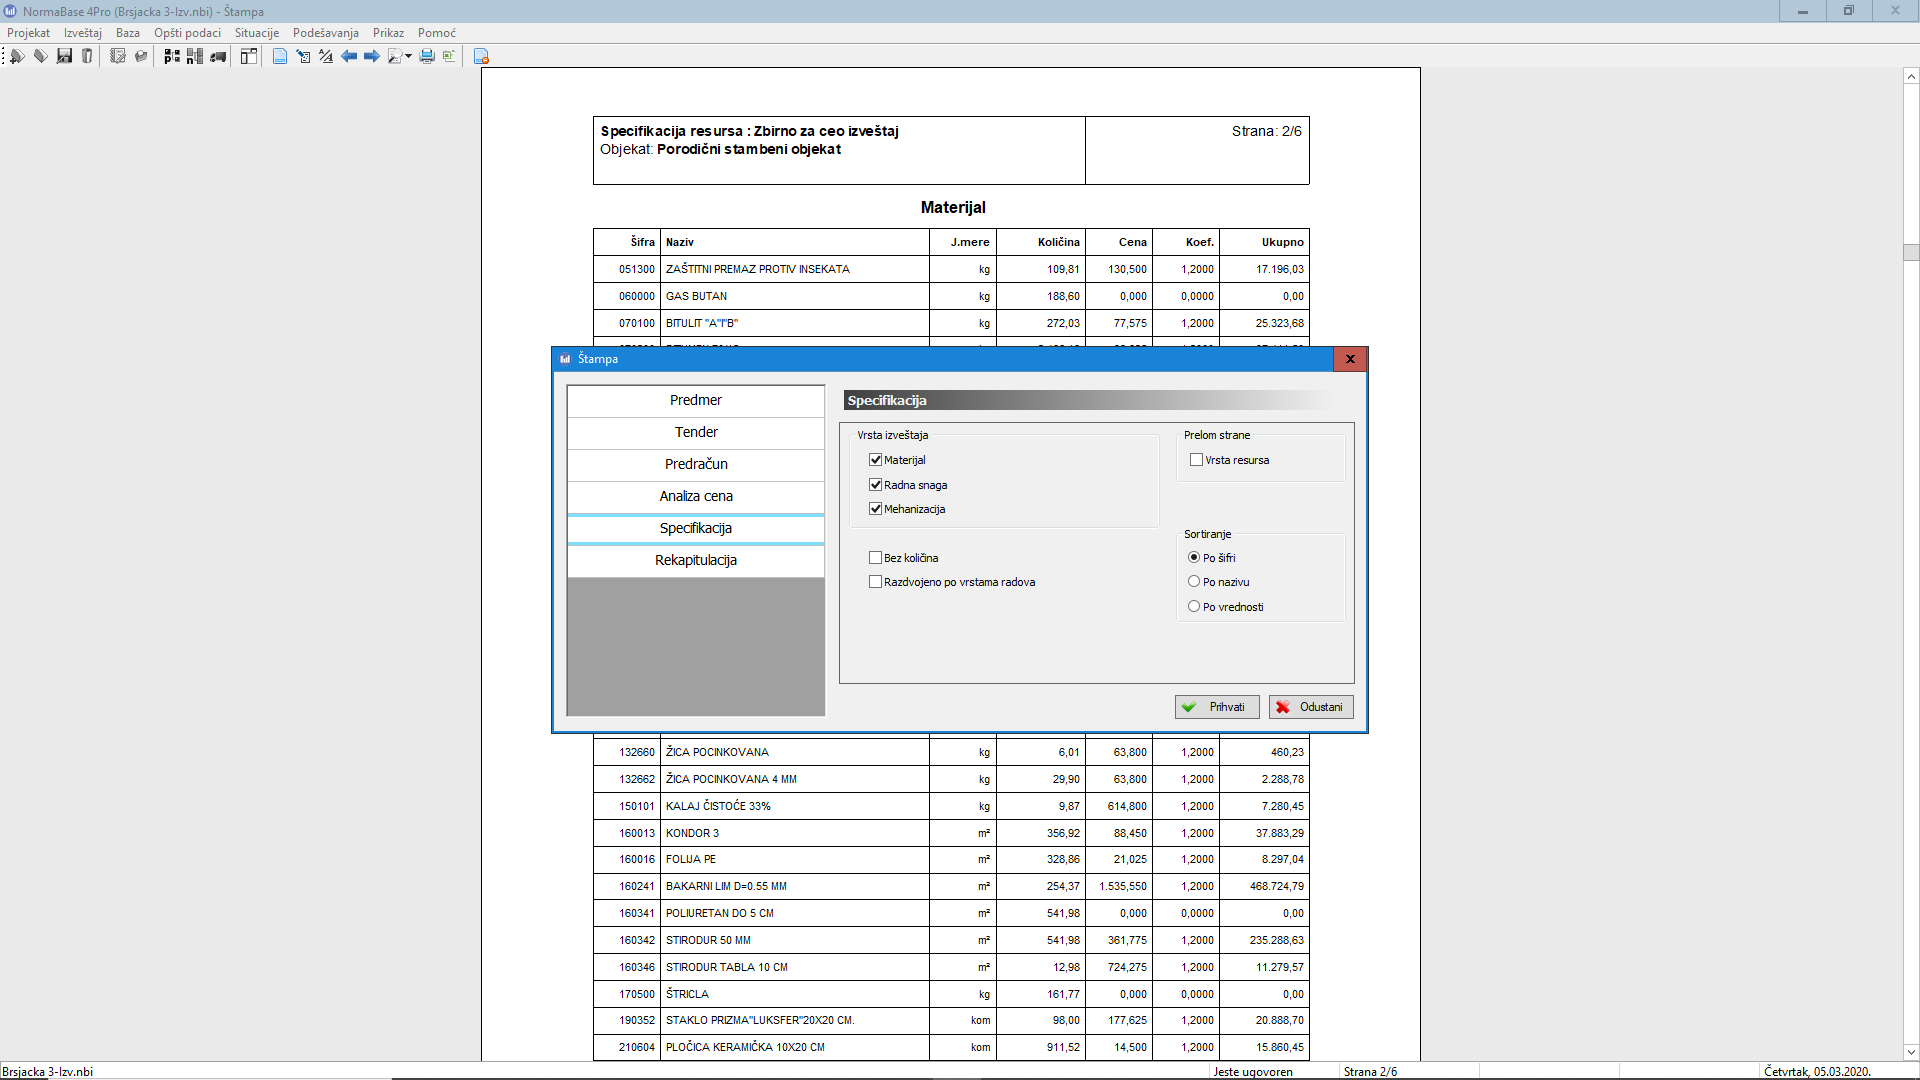
Task: Open the Izveštaj menu
Action: 83,33
